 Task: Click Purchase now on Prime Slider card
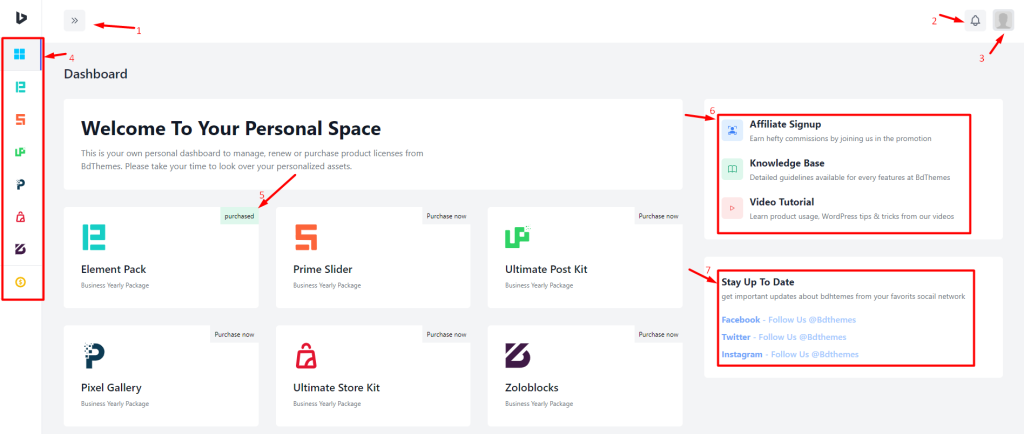[446, 215]
